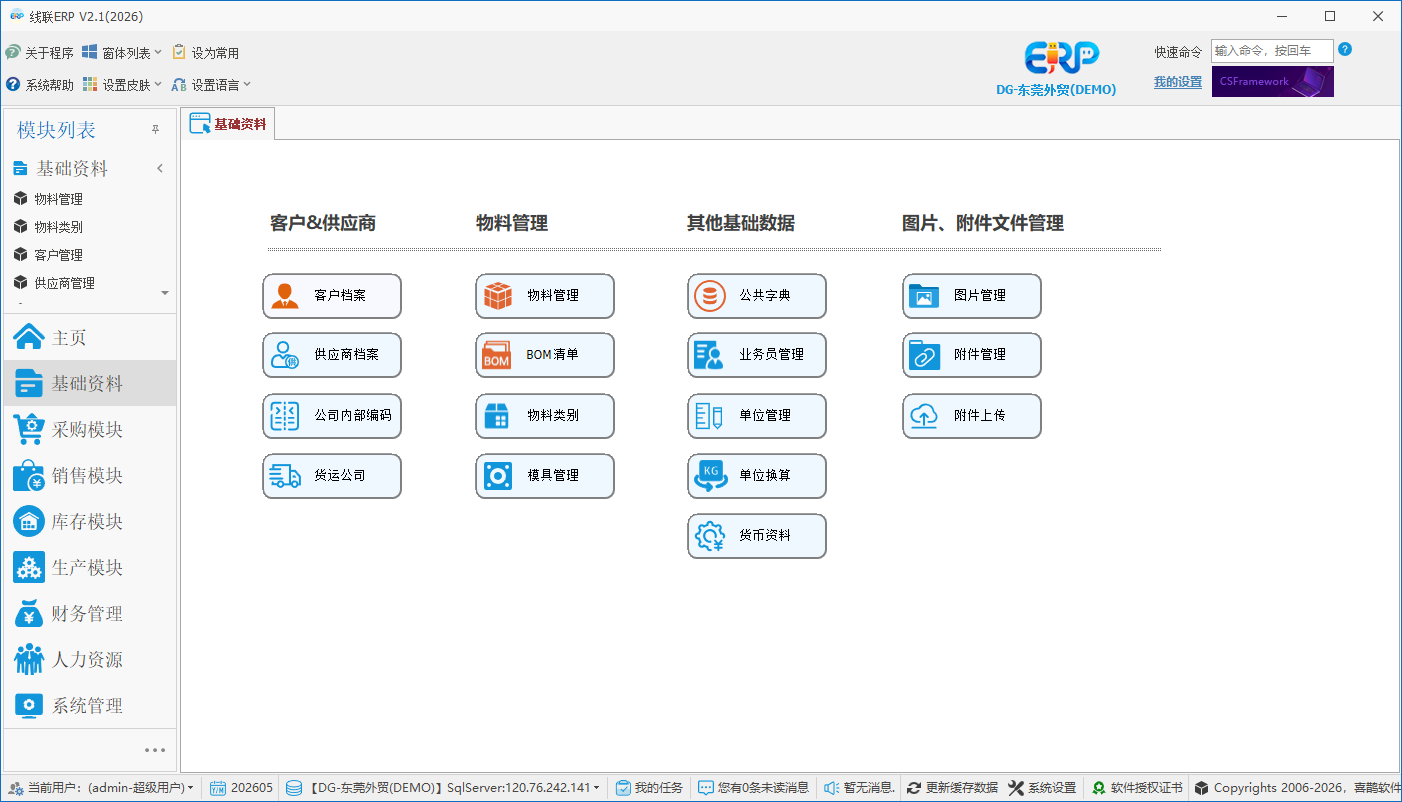
Task: Click the 202605 period in status bar
Action: tap(241, 788)
